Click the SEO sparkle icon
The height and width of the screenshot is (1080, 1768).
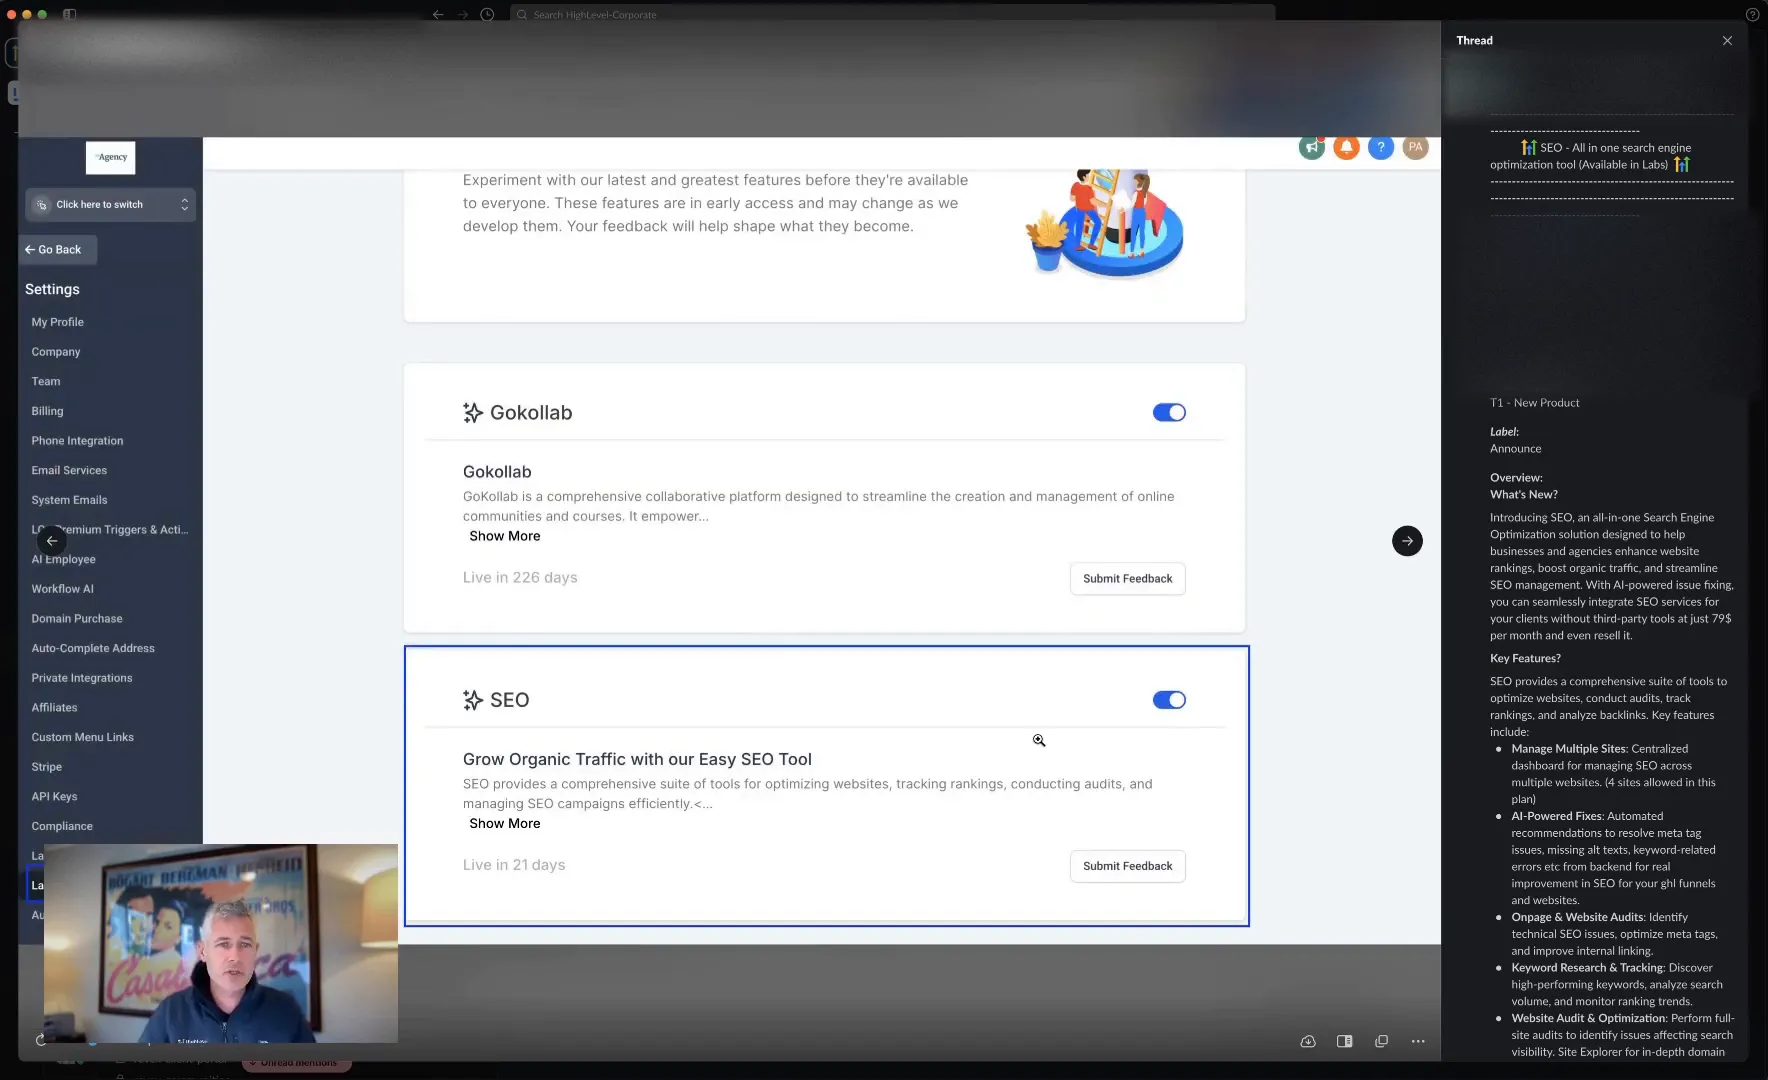[x=473, y=700]
